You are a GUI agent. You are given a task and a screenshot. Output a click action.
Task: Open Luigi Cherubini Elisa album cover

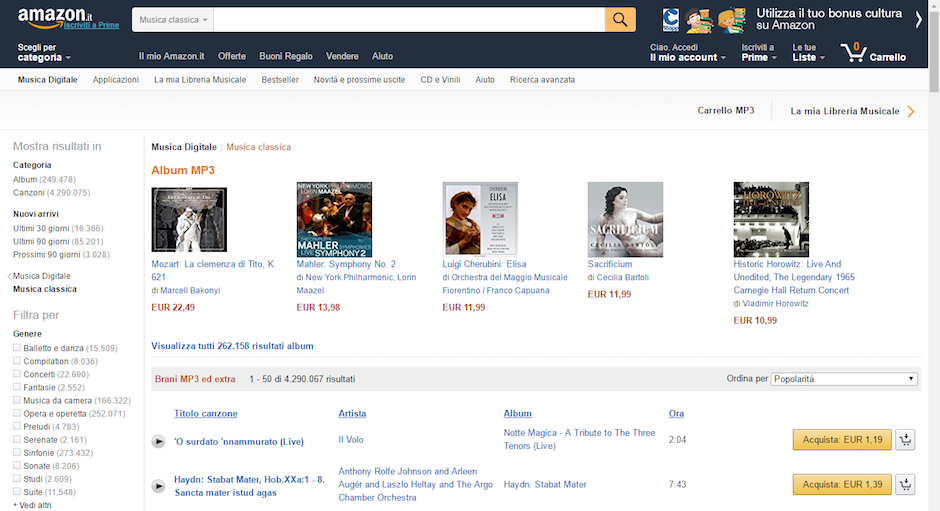480,220
